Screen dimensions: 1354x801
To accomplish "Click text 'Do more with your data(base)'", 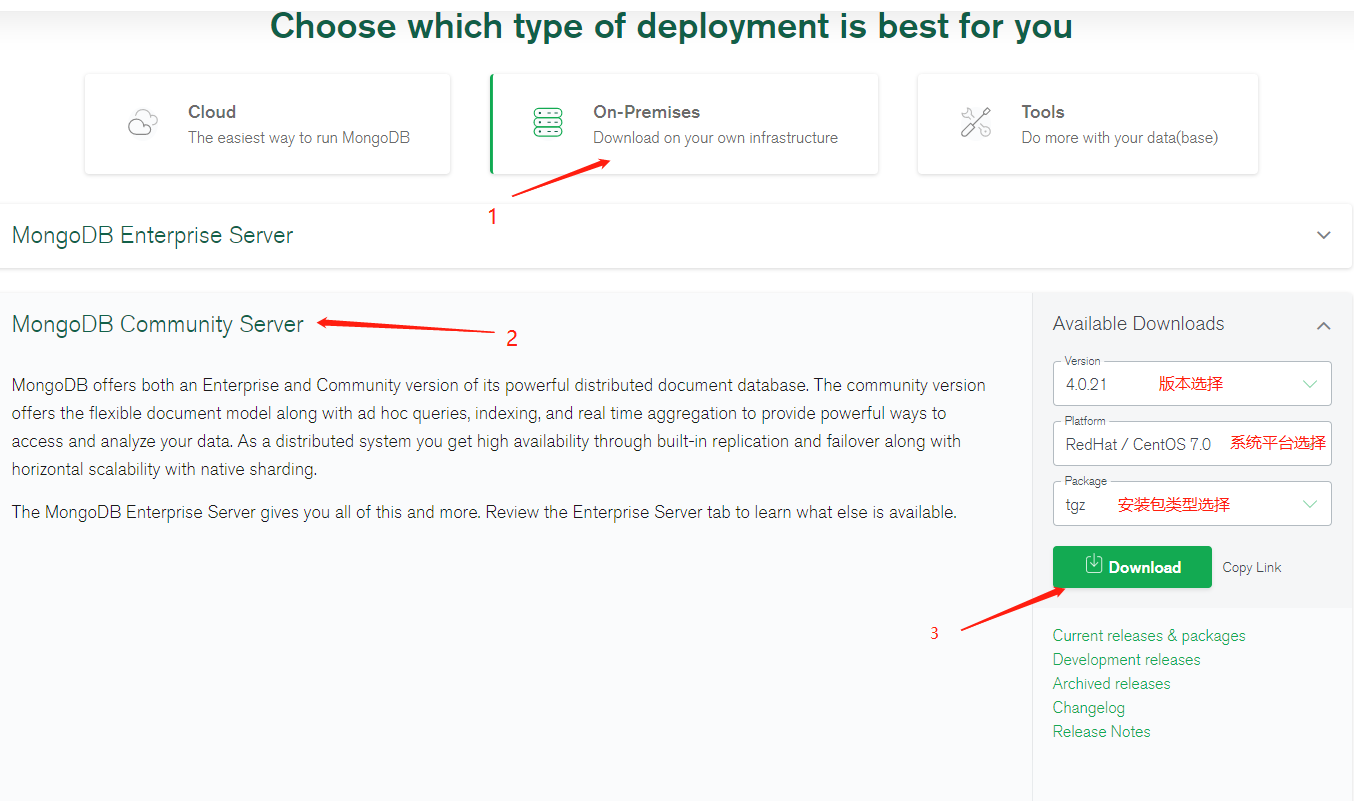I will coord(1120,138).
